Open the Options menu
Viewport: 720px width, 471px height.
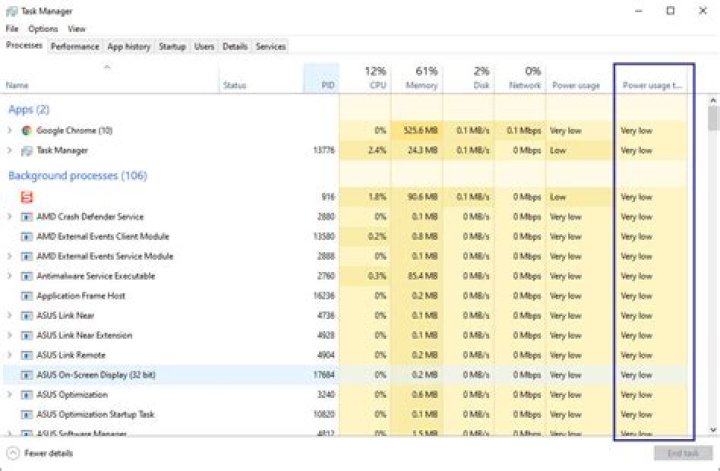click(43, 28)
